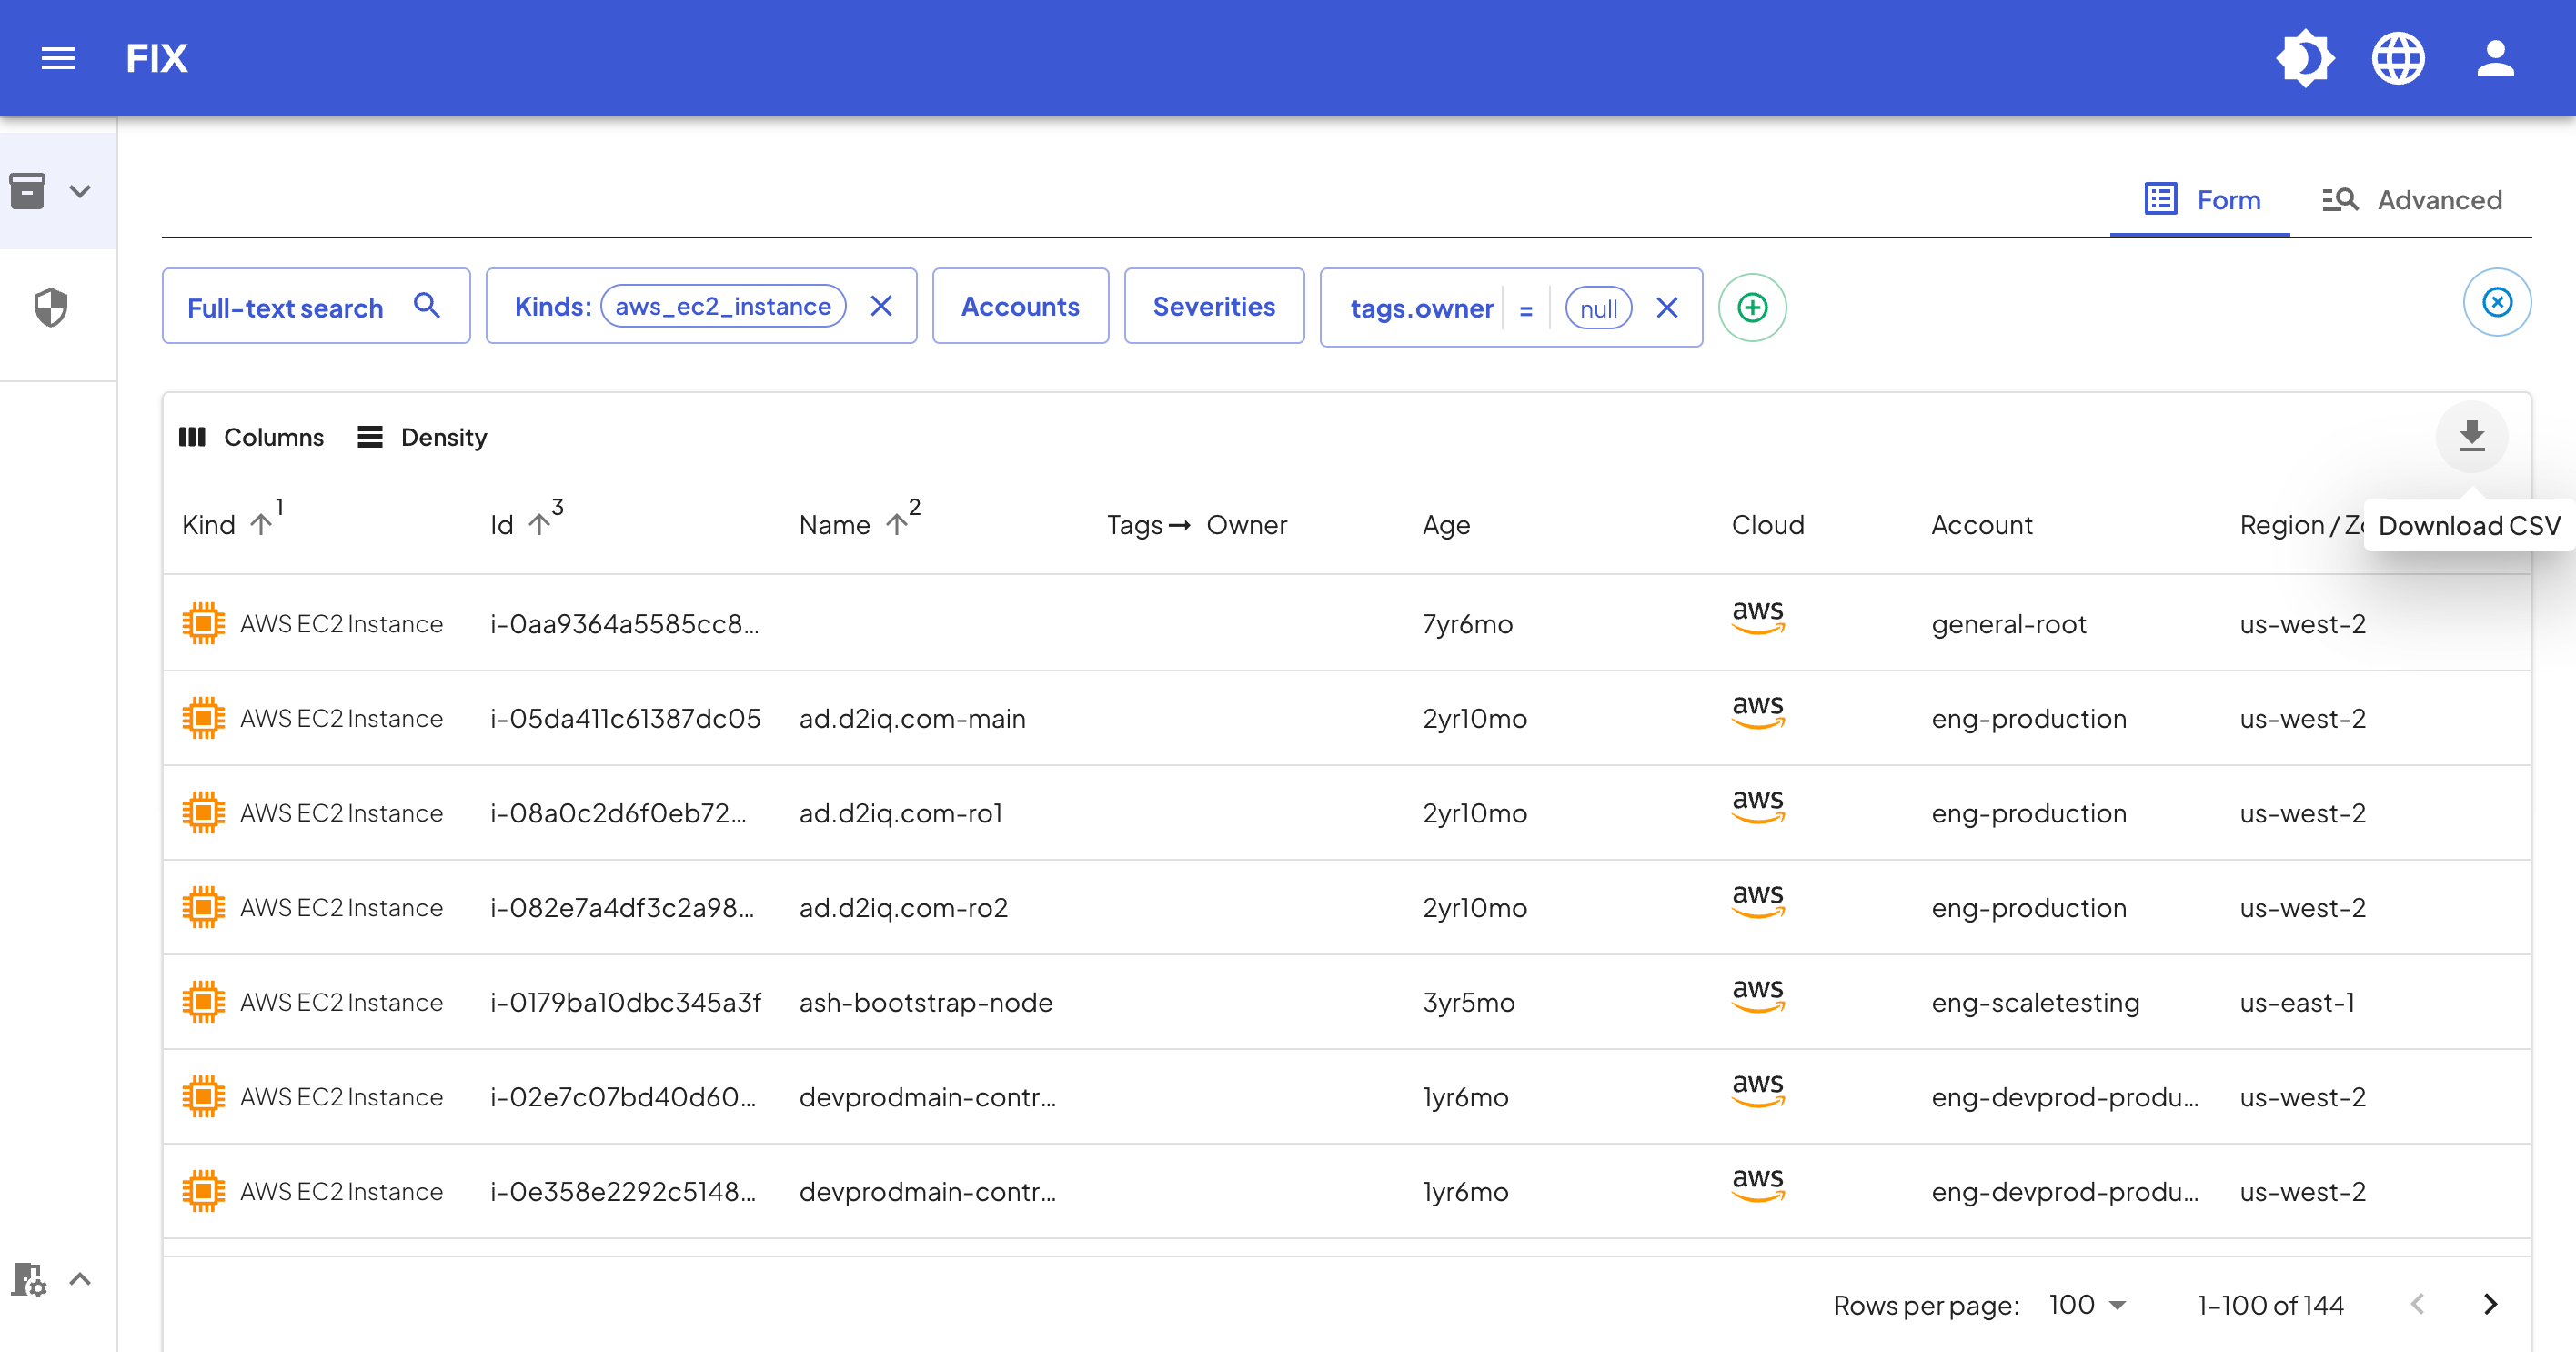Click add new filter plus button
The height and width of the screenshot is (1352, 2576).
(1753, 307)
